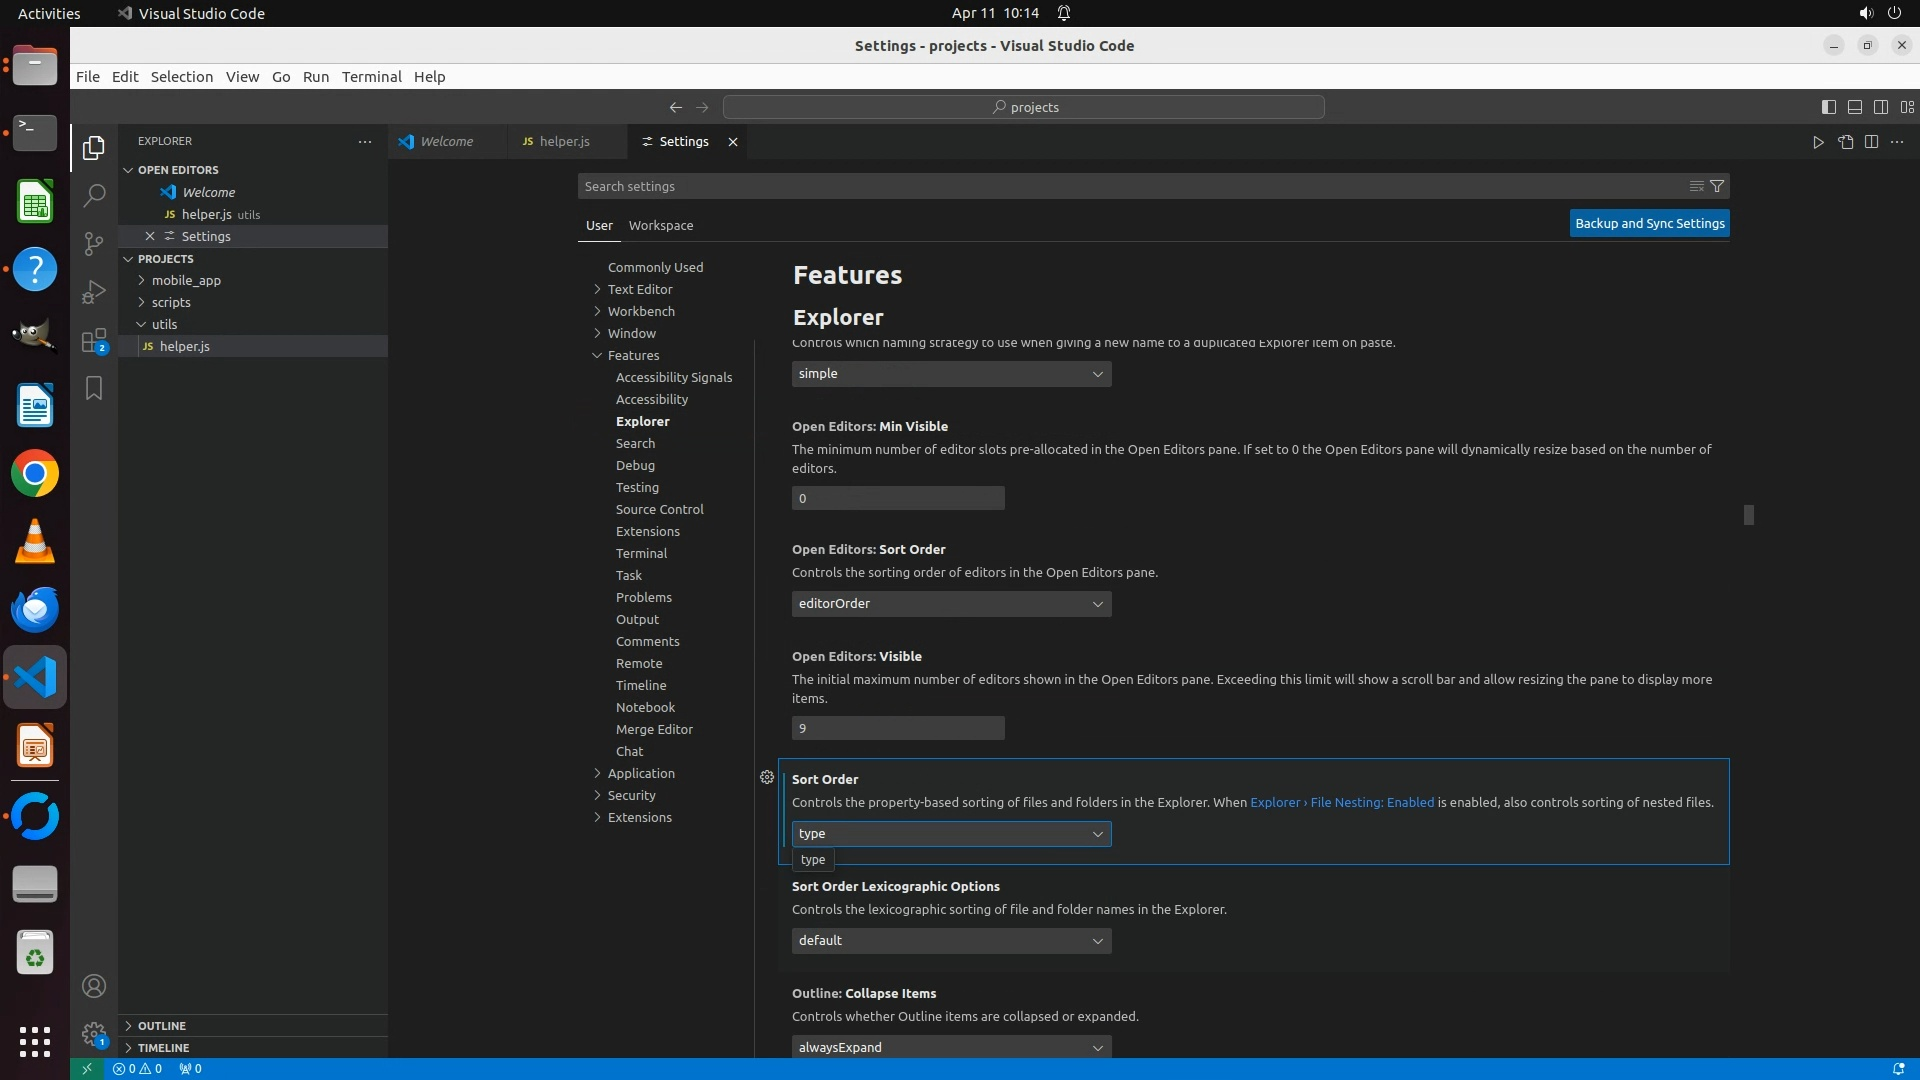Screen dimensions: 1920x1080
Task: Open the Explorer Sort Order dropdown showing type
Action: pyautogui.click(x=951, y=834)
